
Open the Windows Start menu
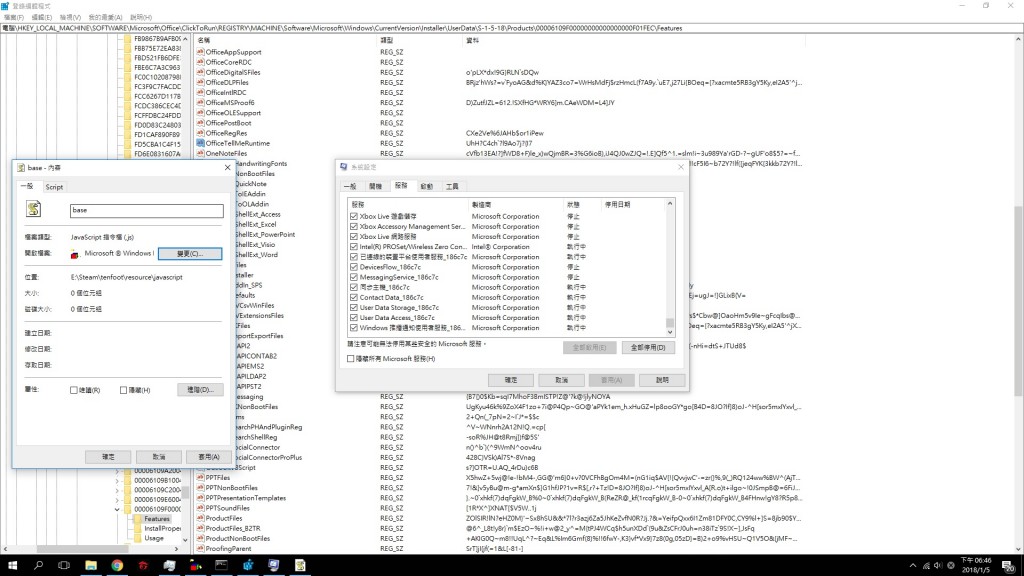[12, 565]
